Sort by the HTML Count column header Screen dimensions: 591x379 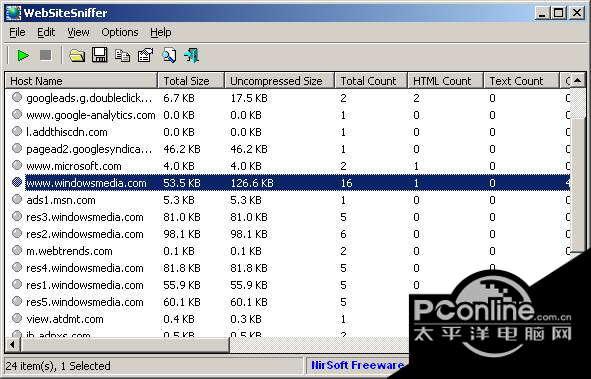(x=445, y=81)
